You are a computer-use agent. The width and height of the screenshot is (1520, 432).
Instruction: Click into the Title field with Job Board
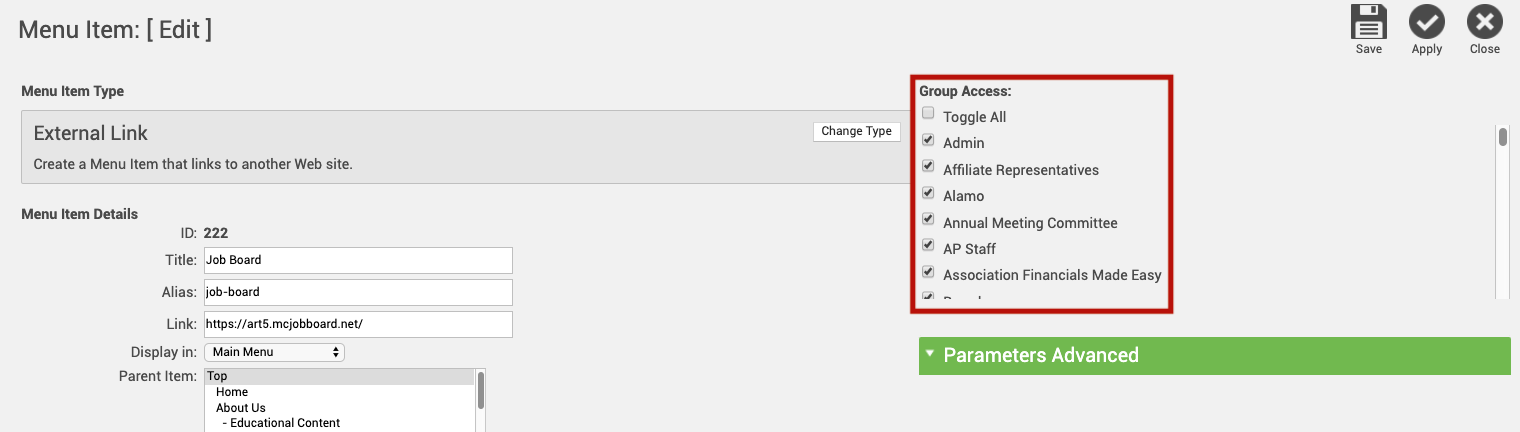click(x=358, y=260)
